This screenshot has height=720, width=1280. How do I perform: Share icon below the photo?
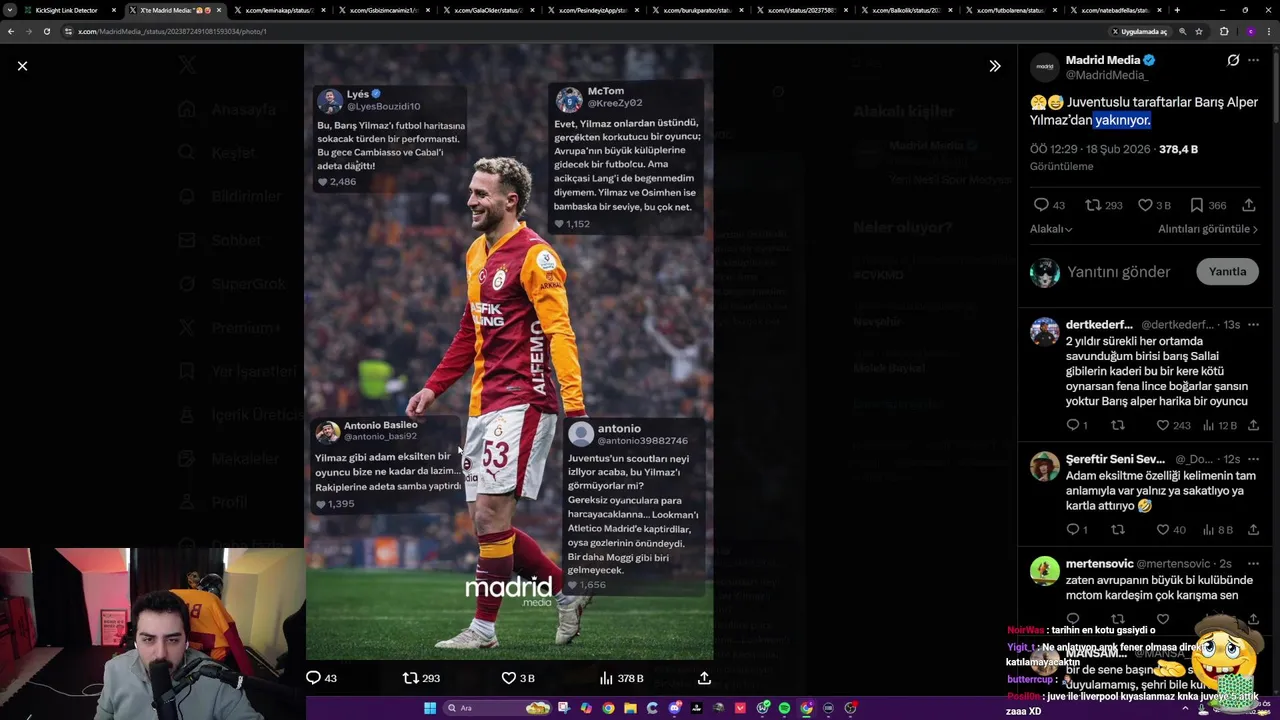click(704, 678)
